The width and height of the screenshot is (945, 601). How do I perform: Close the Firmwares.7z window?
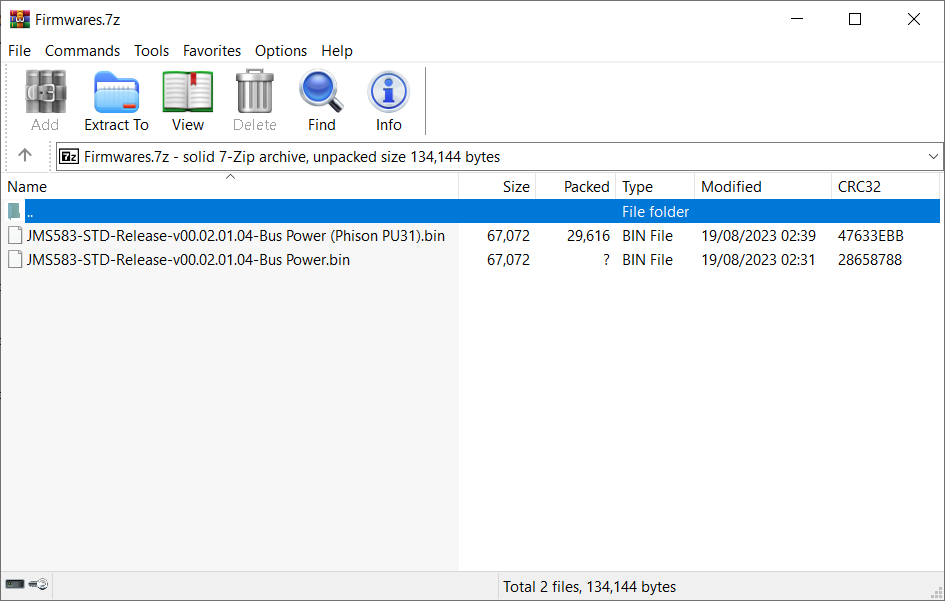click(x=914, y=19)
